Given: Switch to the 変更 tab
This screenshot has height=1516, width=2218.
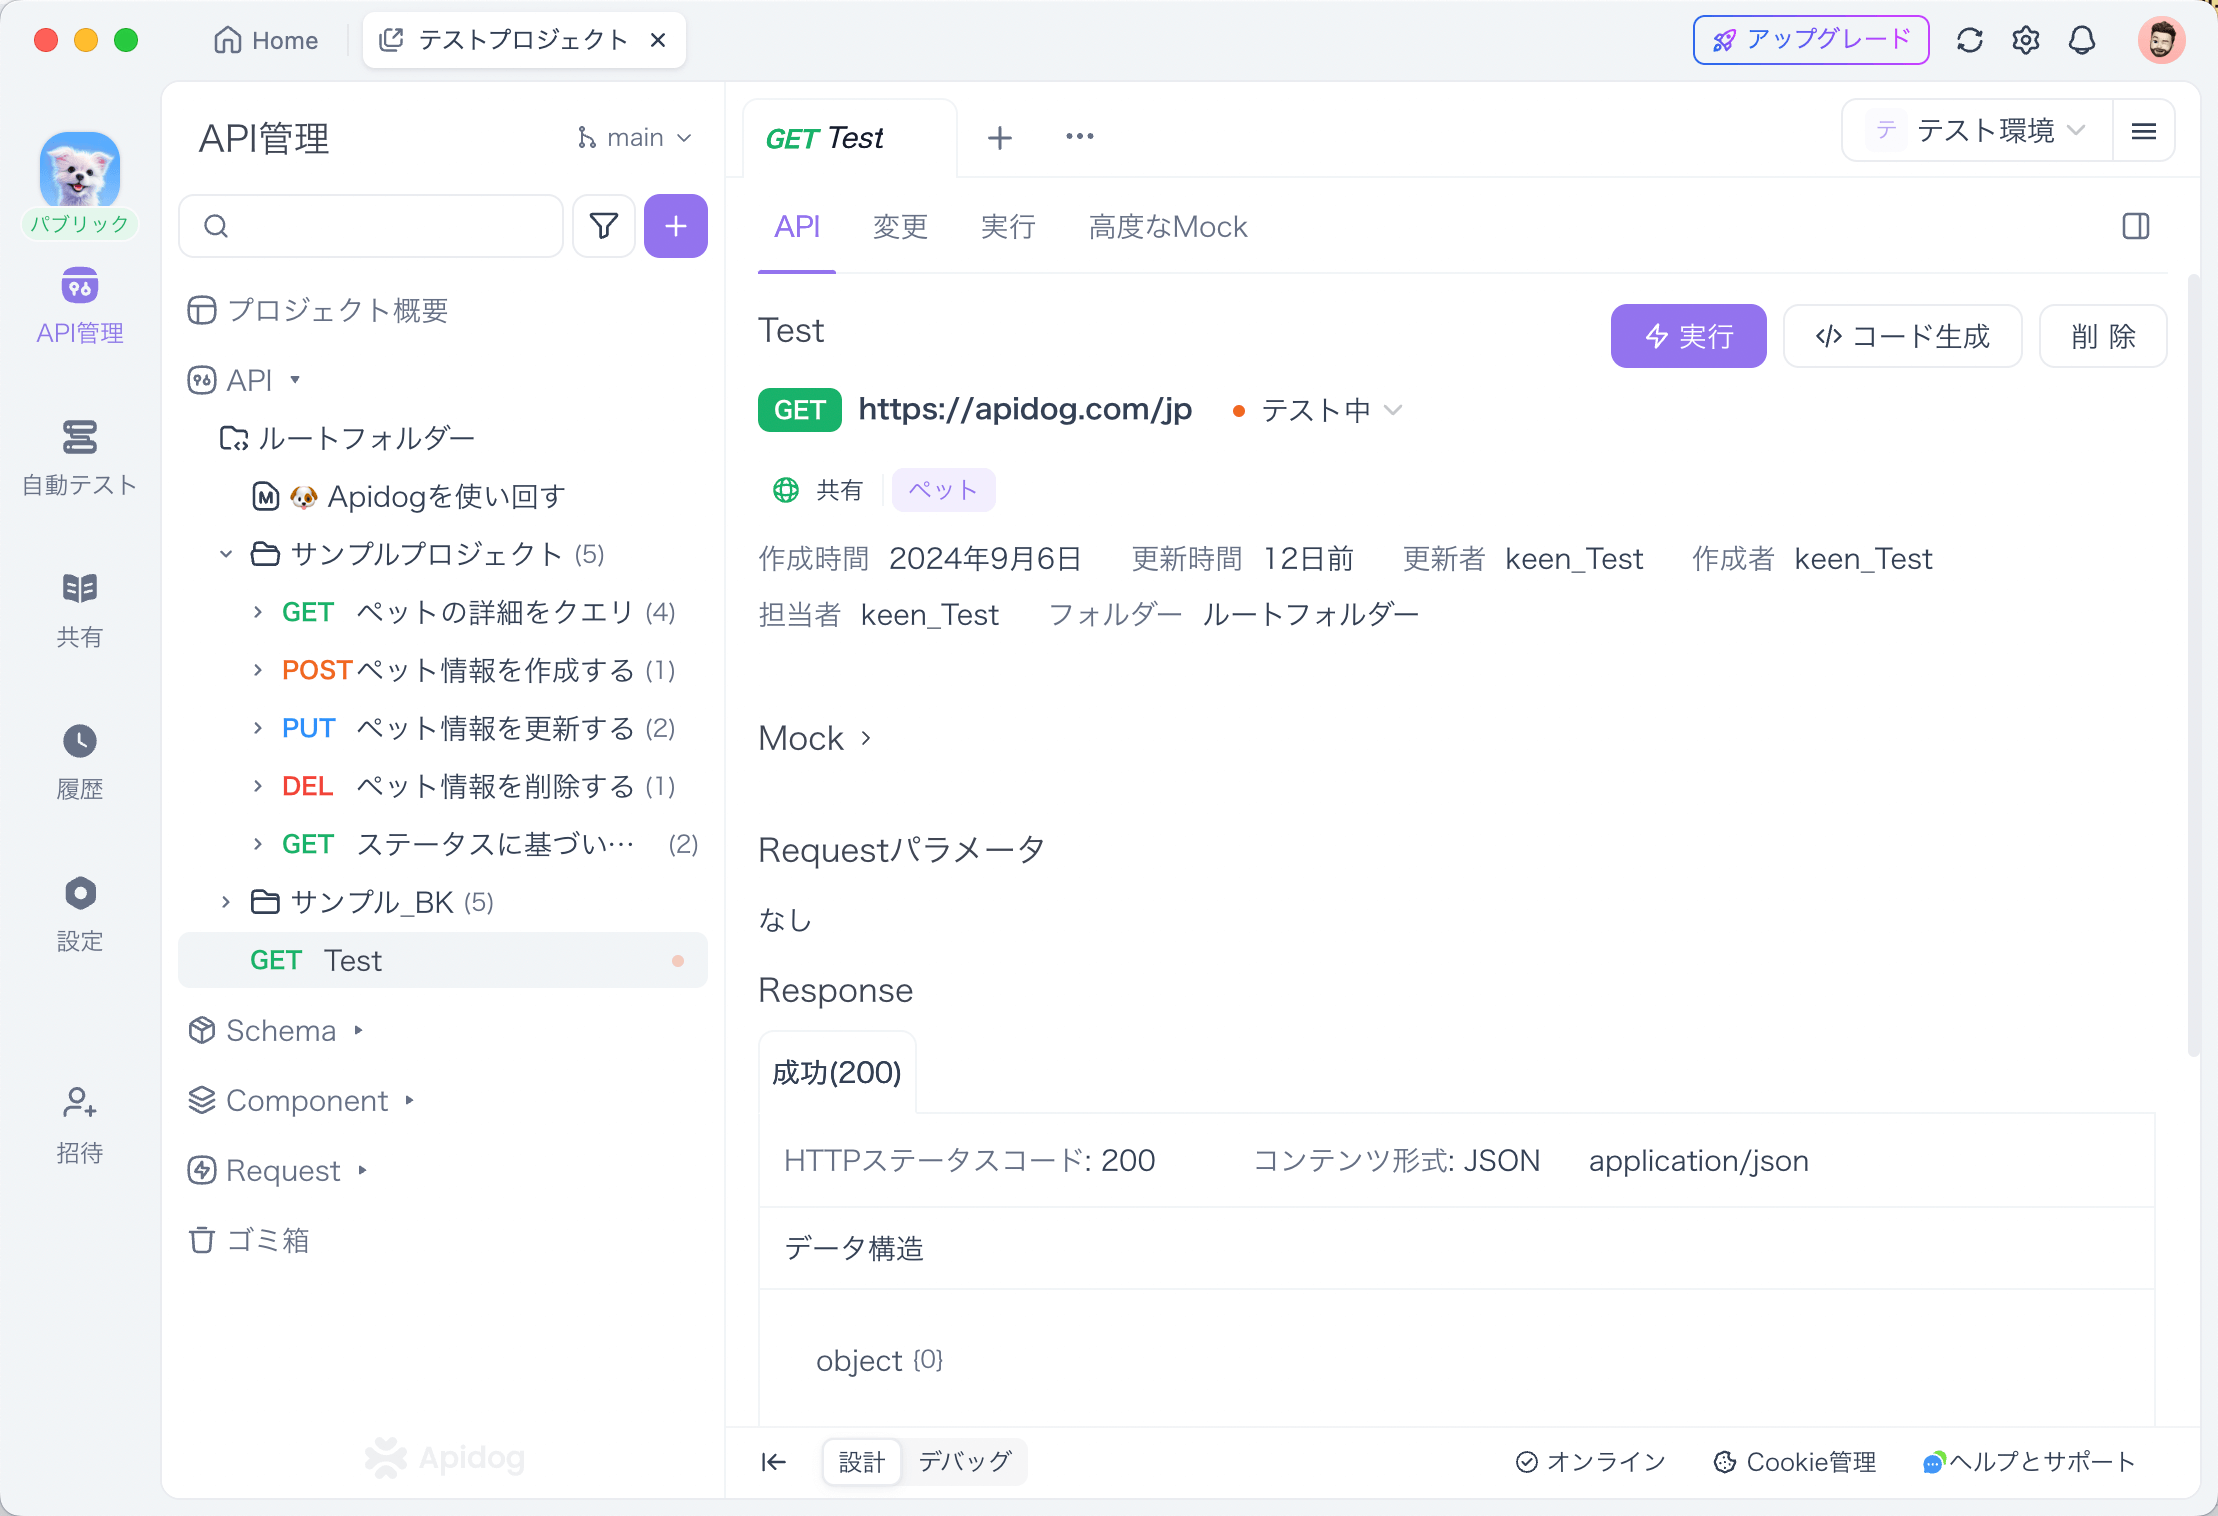Looking at the screenshot, I should tap(900, 227).
